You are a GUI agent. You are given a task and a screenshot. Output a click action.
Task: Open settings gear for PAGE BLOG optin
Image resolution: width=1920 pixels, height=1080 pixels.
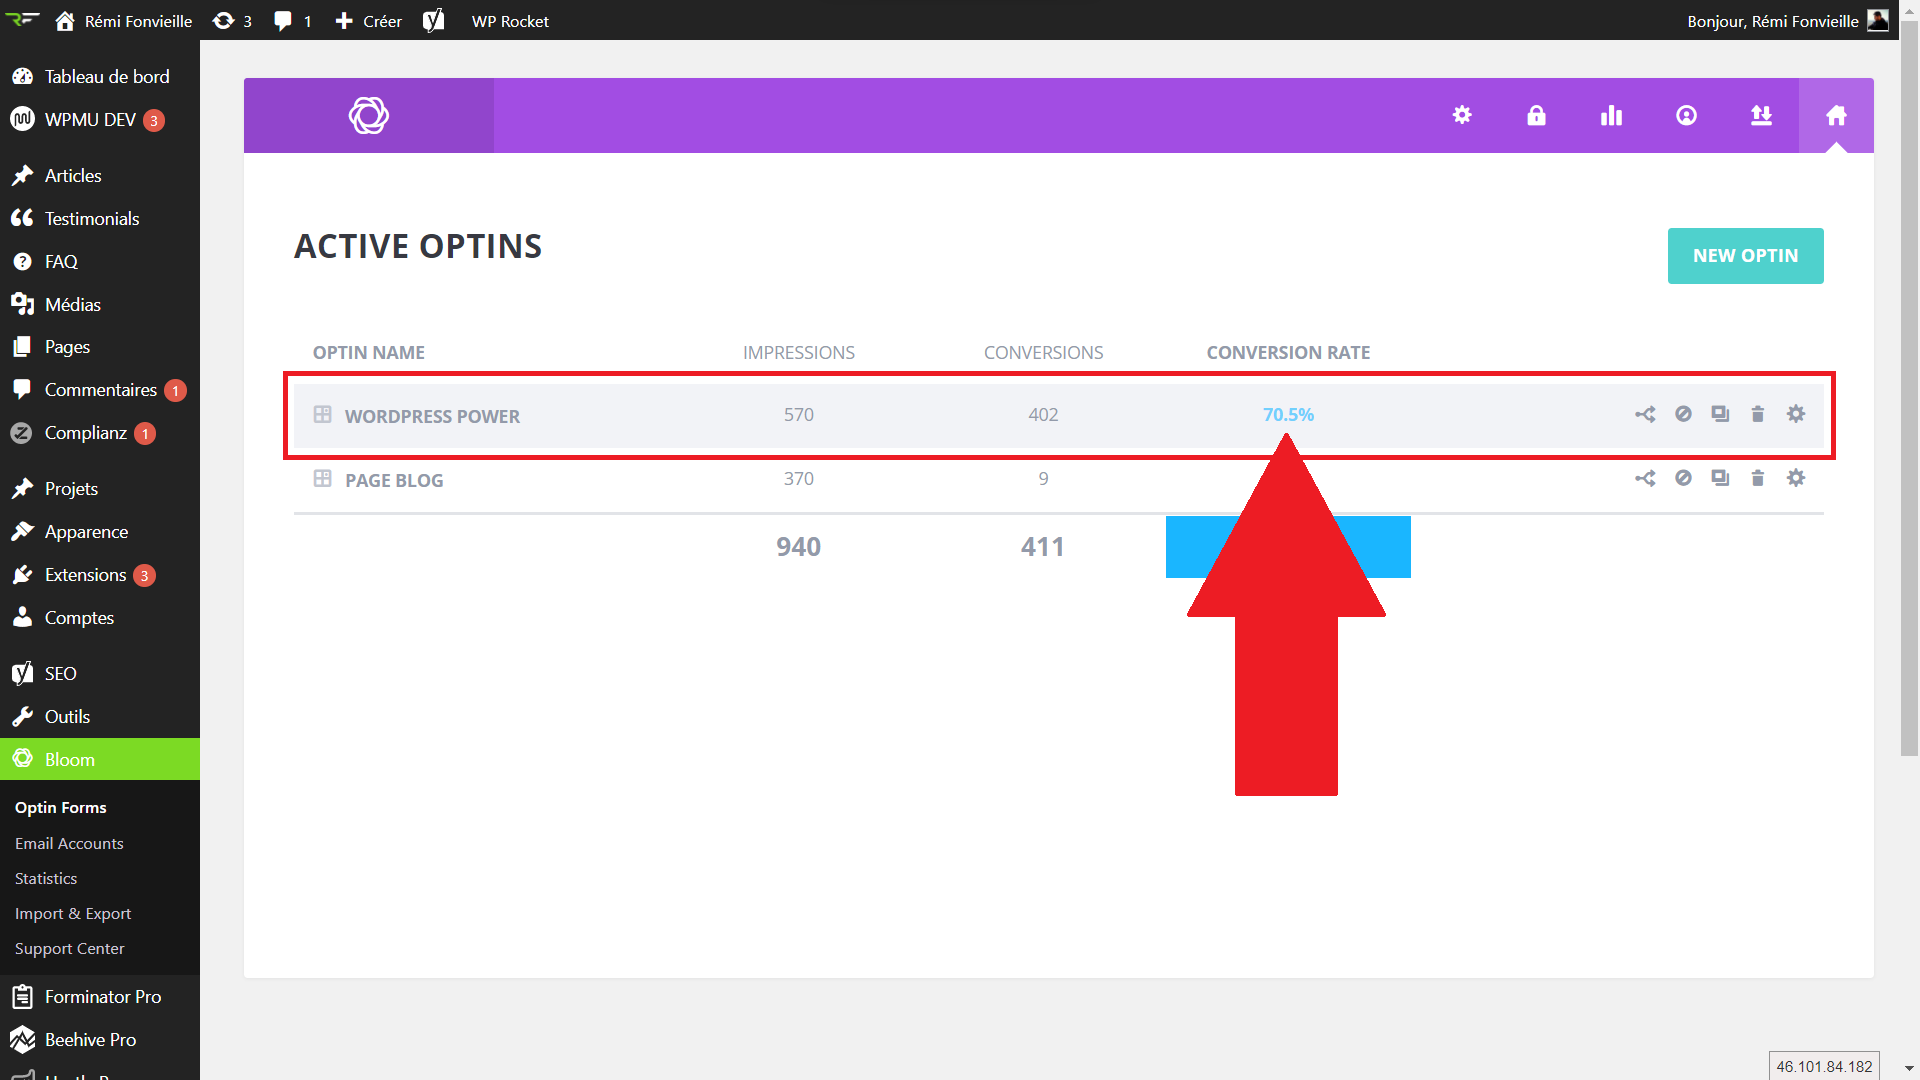1796,478
